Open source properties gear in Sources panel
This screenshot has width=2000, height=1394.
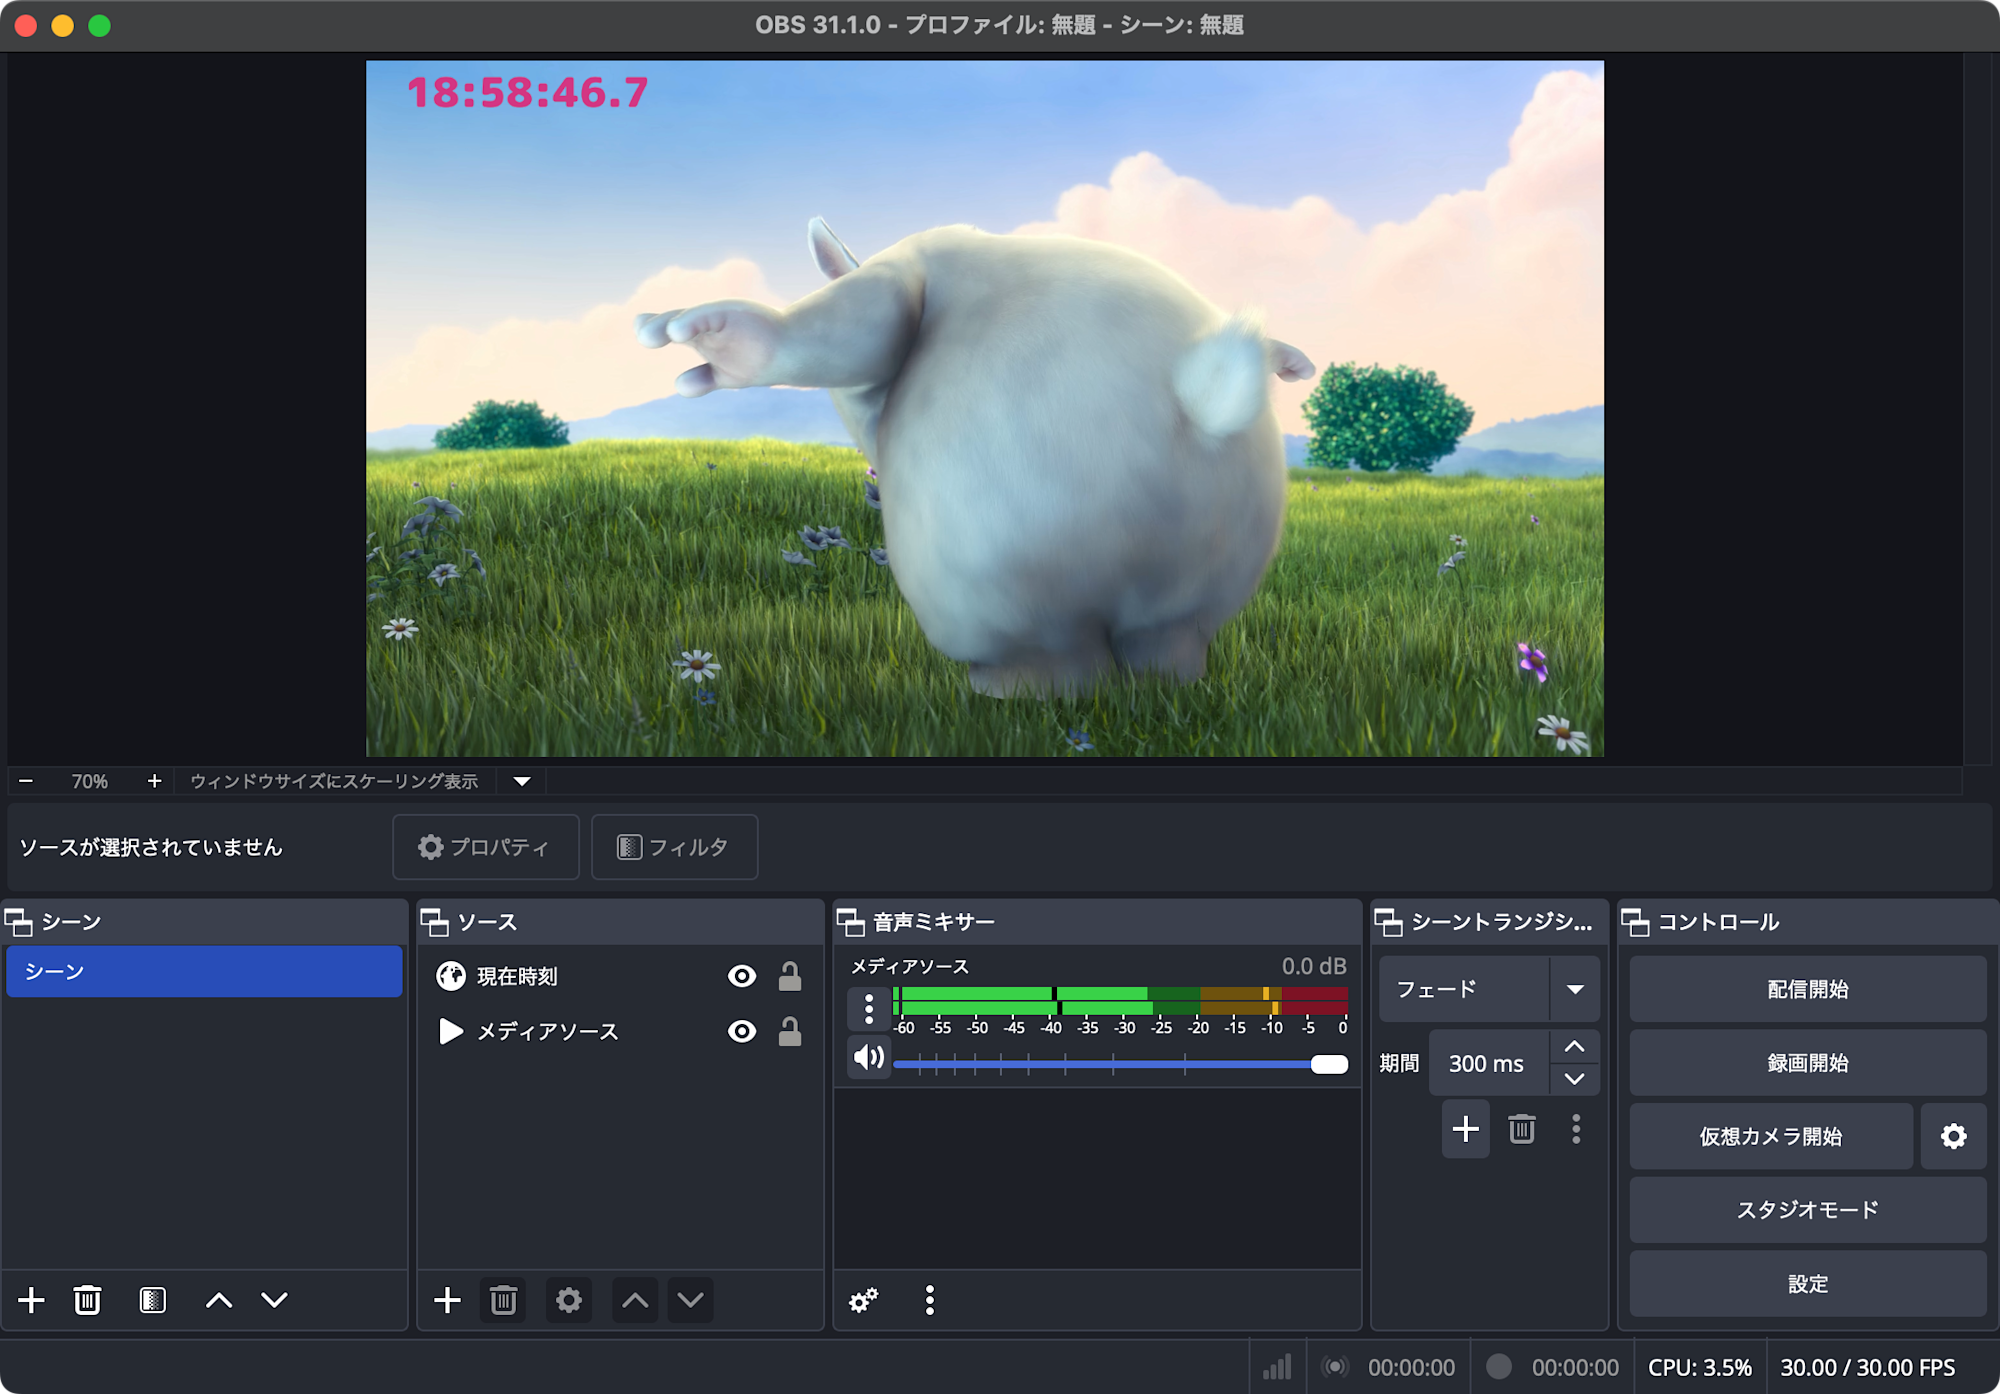tap(568, 1300)
